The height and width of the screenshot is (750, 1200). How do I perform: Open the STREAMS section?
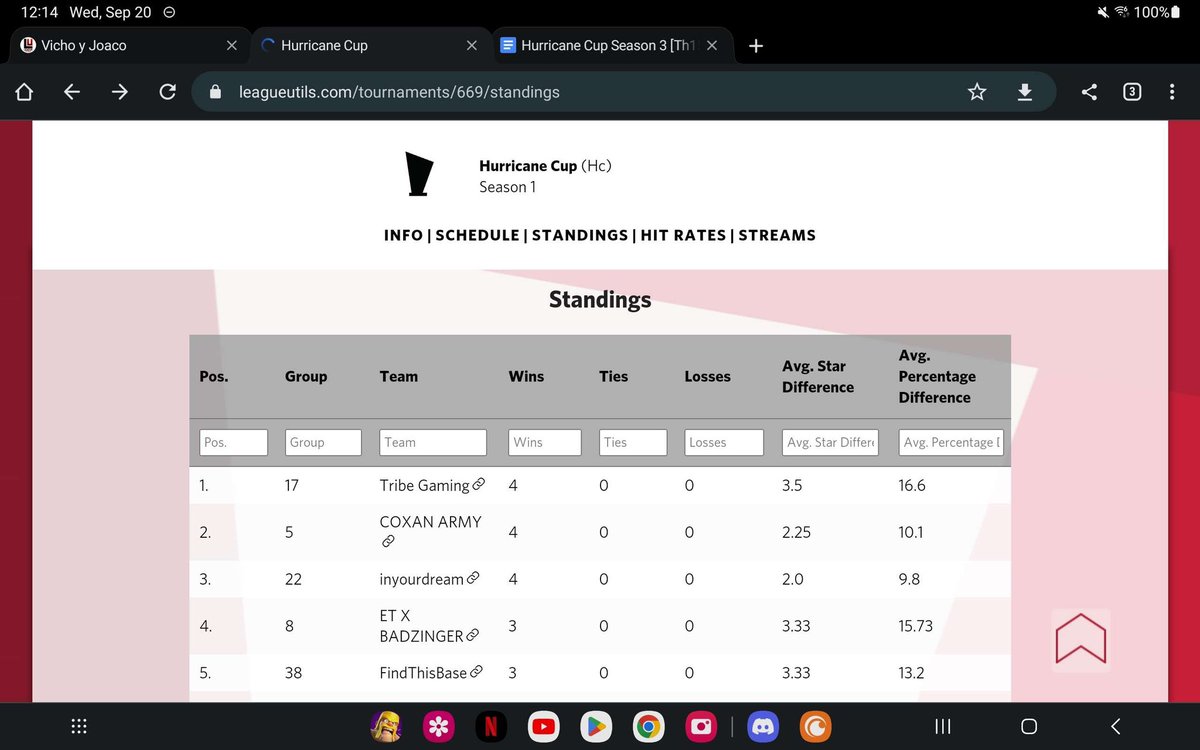(x=777, y=235)
